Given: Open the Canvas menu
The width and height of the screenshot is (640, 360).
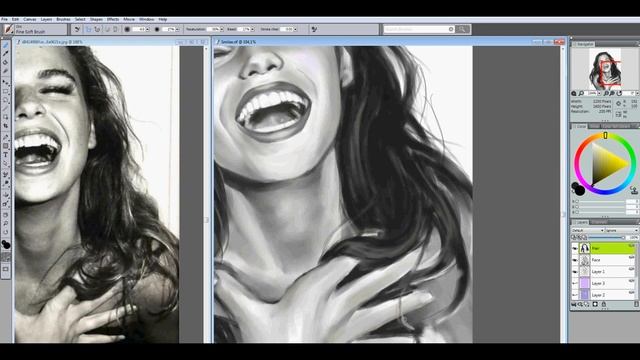Looking at the screenshot, I should 30,19.
